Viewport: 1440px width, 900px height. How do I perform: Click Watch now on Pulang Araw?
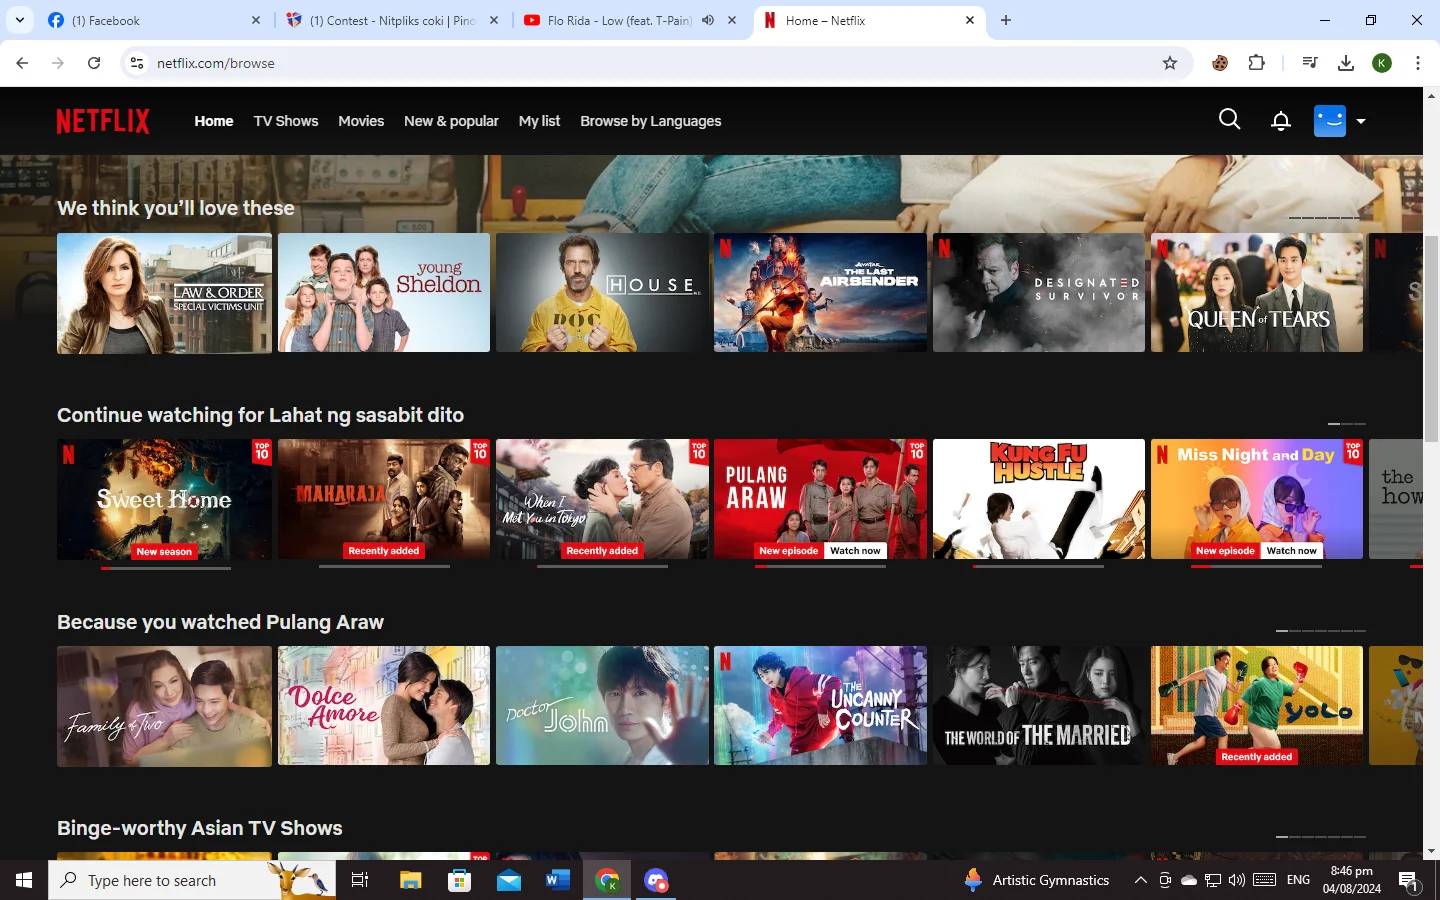(x=855, y=551)
